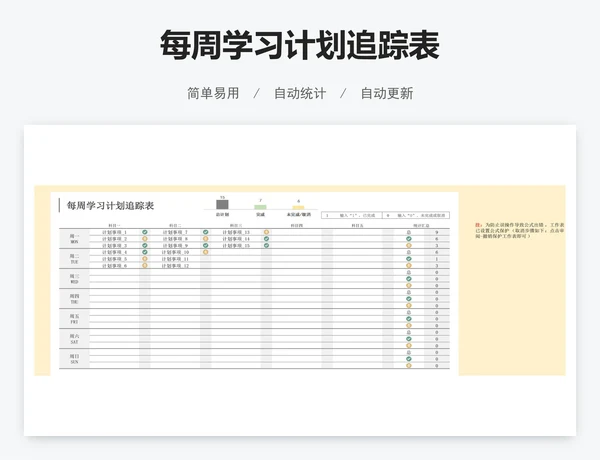
Task: Click the 简单易用 subtitle text
Action: 213,93
